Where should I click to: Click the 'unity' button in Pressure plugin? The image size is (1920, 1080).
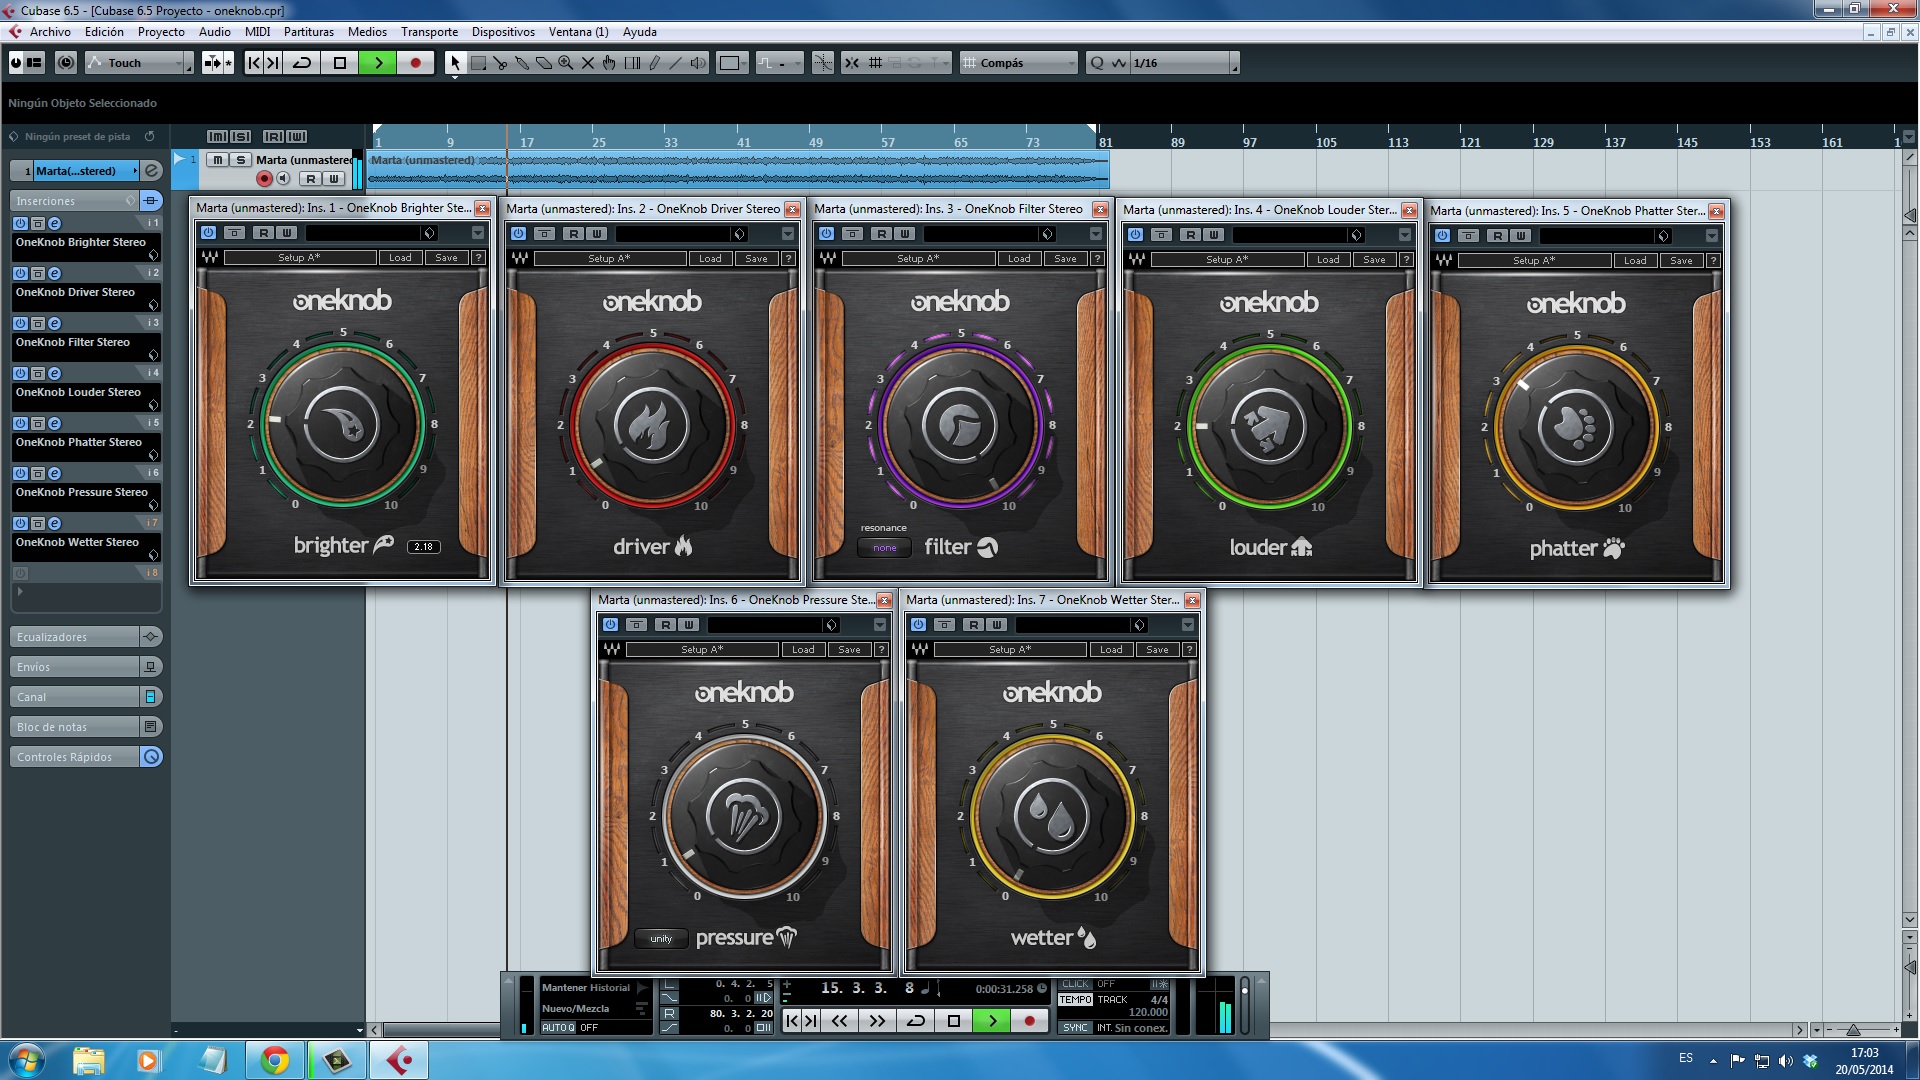[661, 939]
